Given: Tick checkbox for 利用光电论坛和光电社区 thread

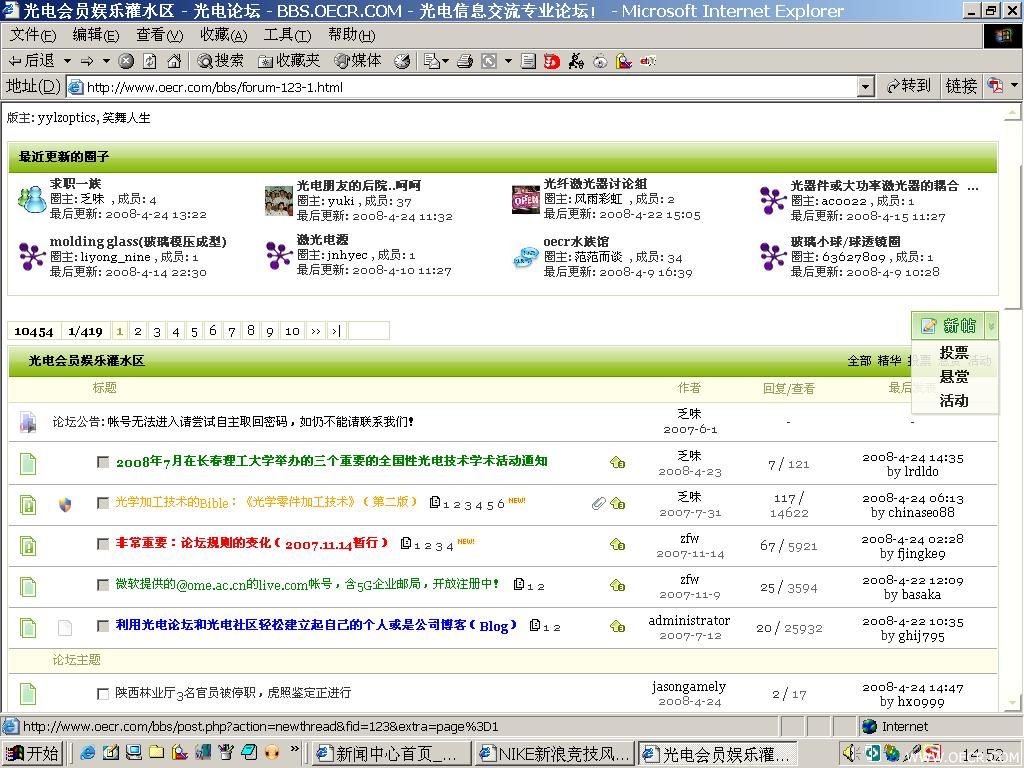Looking at the screenshot, I should [x=103, y=626].
